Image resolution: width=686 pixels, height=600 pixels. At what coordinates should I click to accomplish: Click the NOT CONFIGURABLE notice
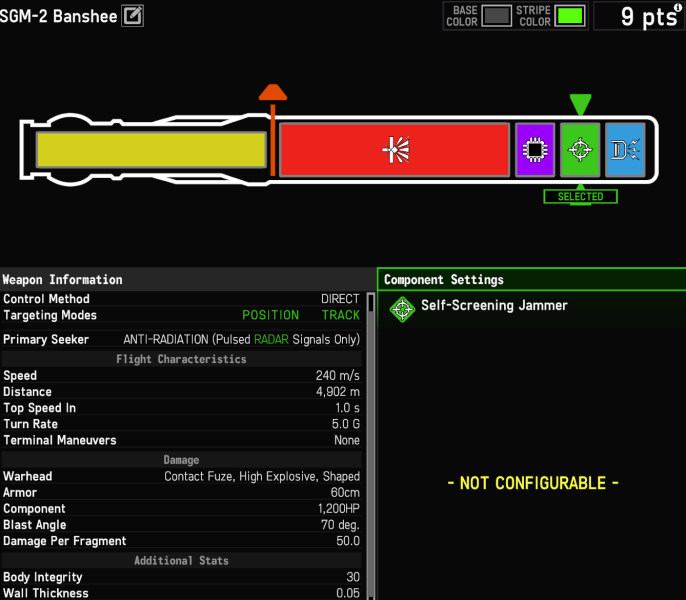[x=533, y=483]
